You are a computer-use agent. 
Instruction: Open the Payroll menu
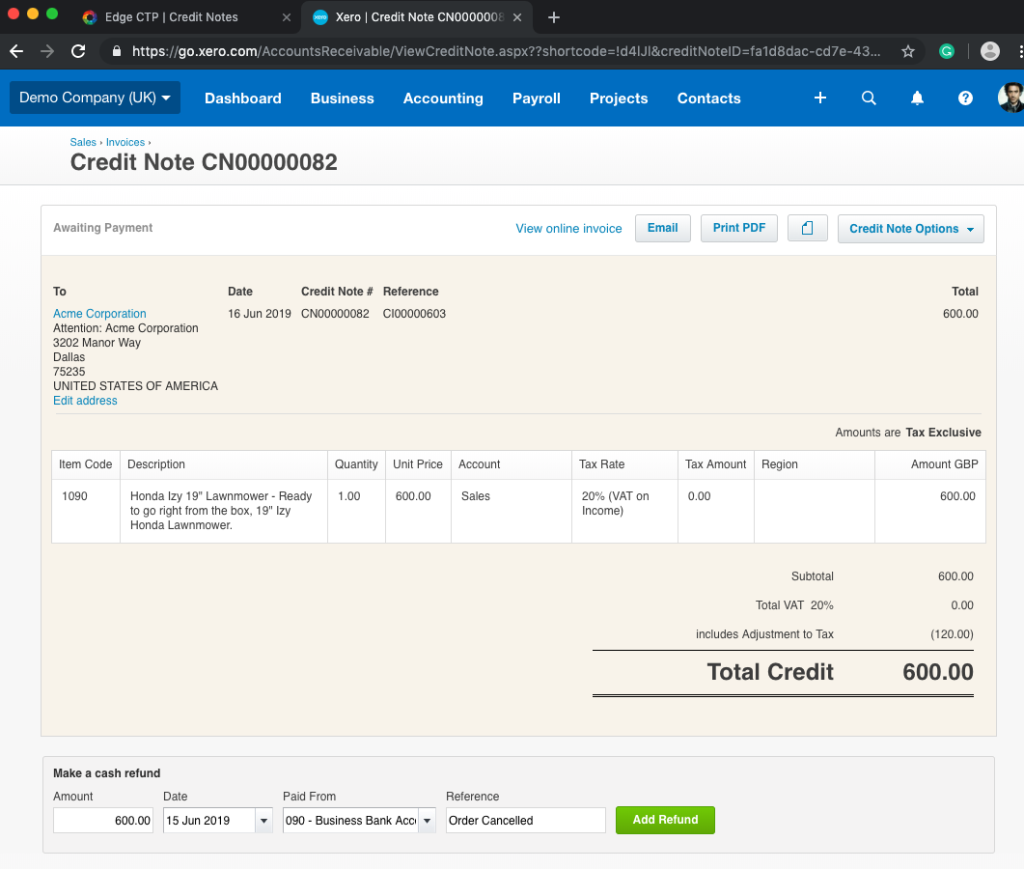pos(536,99)
